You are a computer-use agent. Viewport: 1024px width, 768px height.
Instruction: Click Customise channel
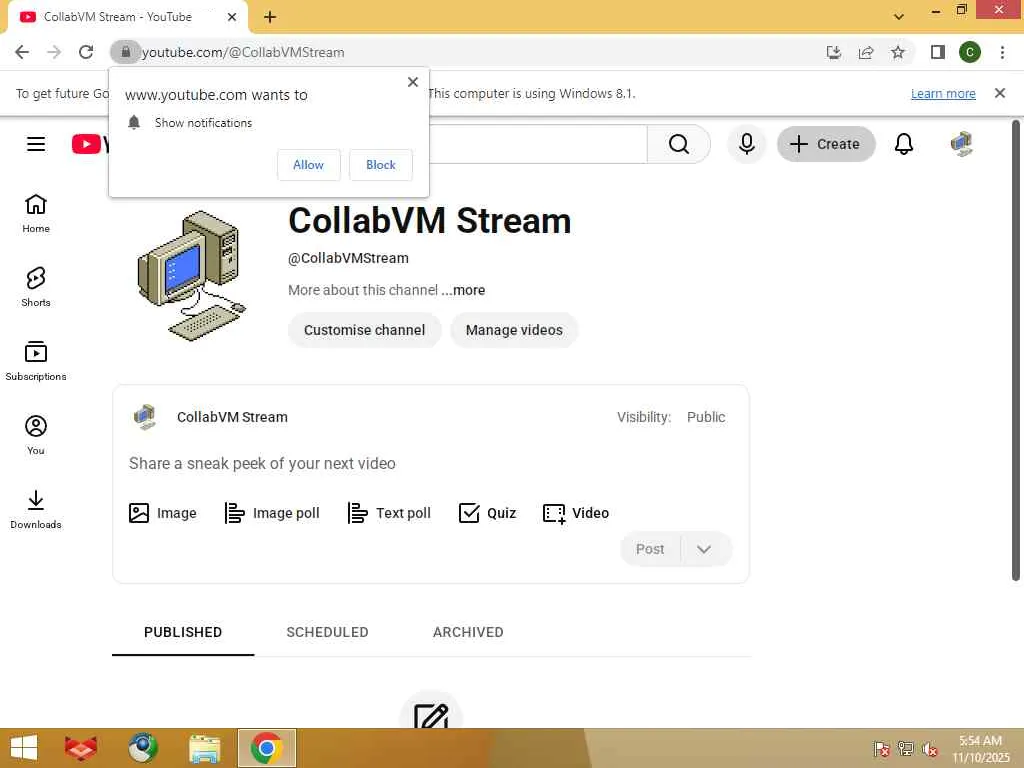point(364,330)
